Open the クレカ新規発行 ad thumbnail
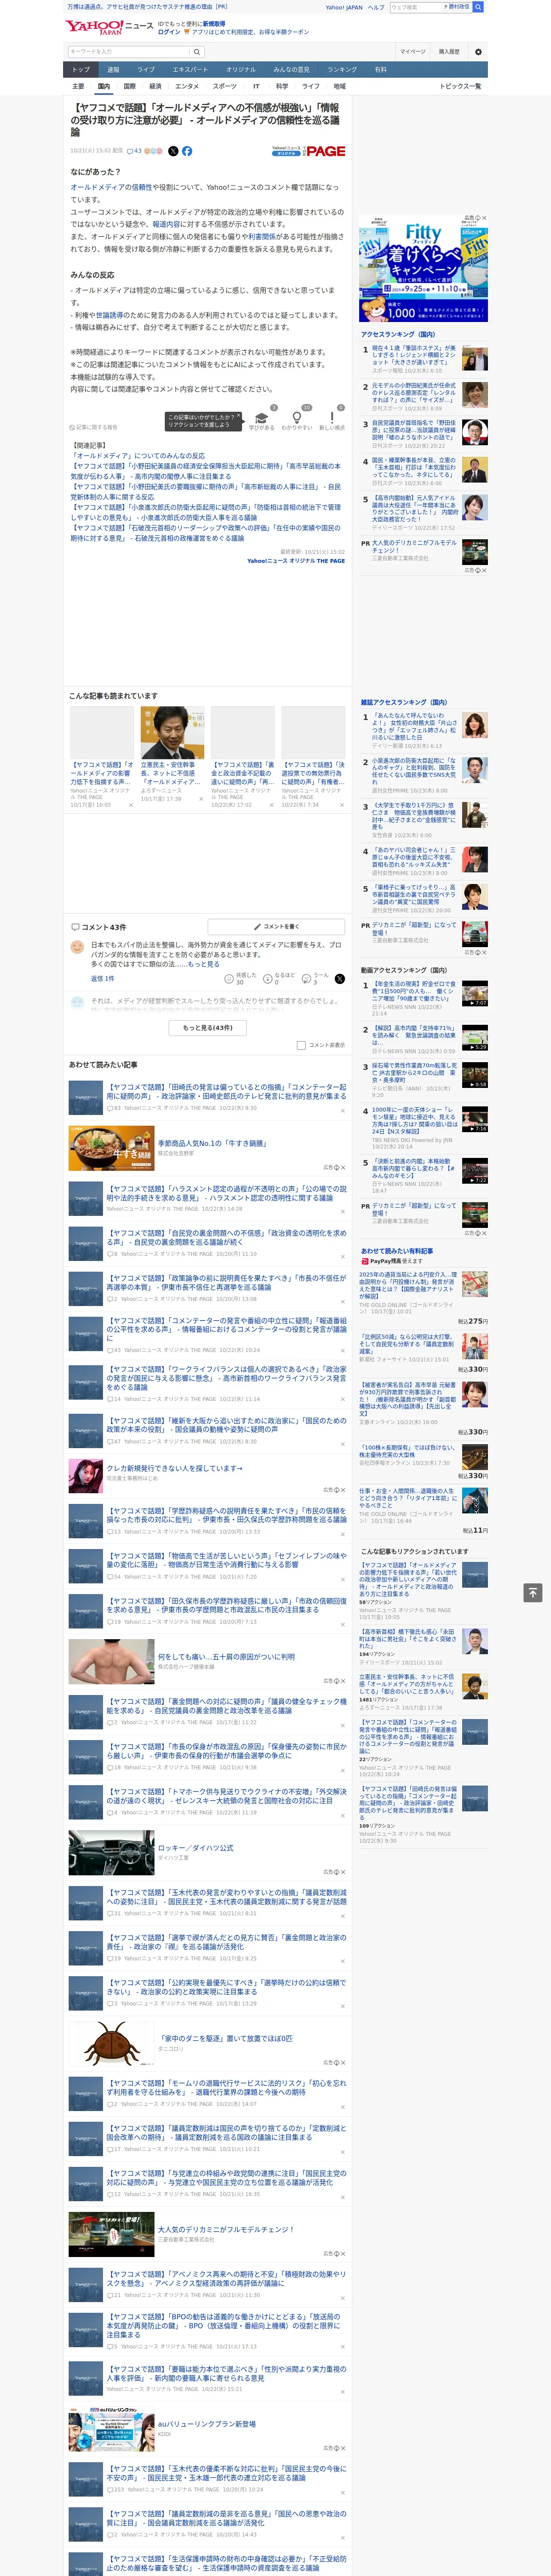This screenshot has height=2576, width=551. click(85, 1475)
